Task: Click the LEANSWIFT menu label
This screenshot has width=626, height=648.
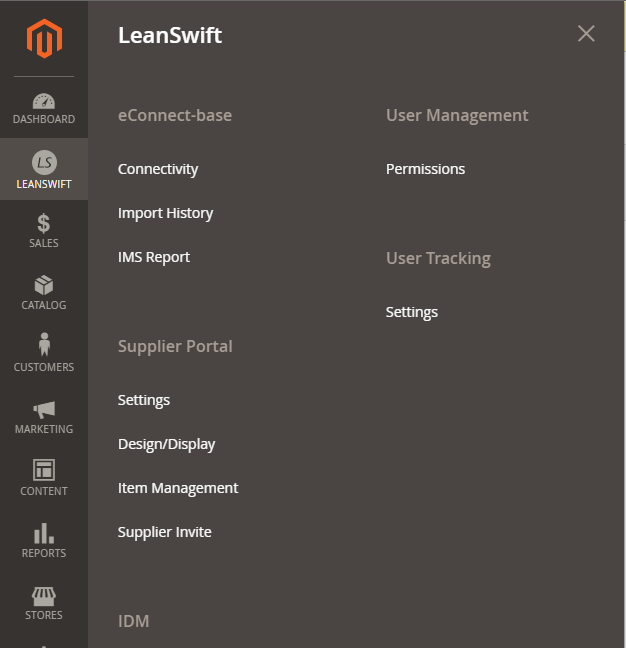Action: point(44,184)
